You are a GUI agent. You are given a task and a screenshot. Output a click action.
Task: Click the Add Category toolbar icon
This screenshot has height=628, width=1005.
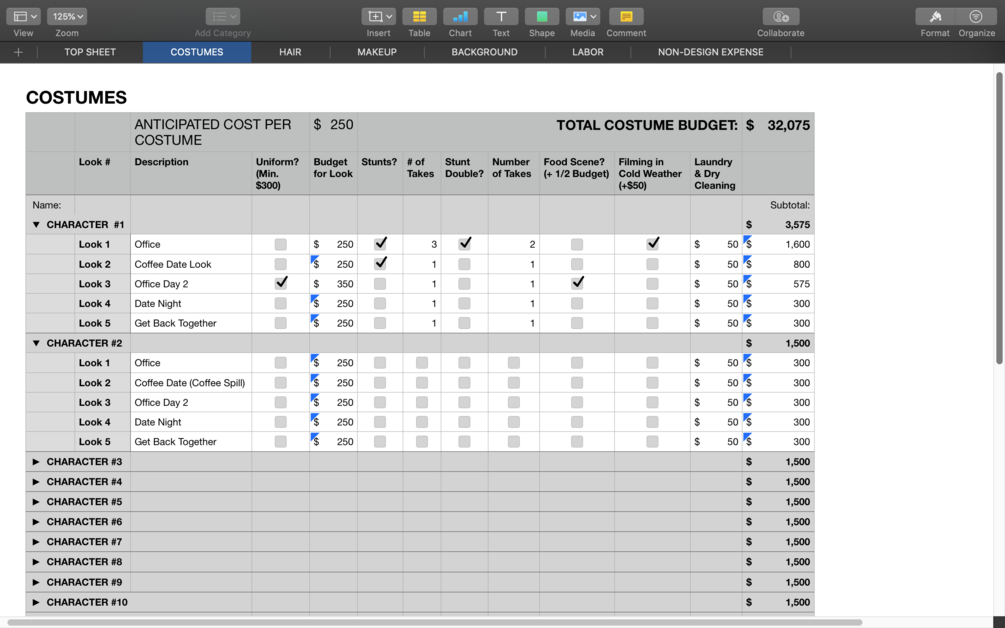pyautogui.click(x=222, y=16)
